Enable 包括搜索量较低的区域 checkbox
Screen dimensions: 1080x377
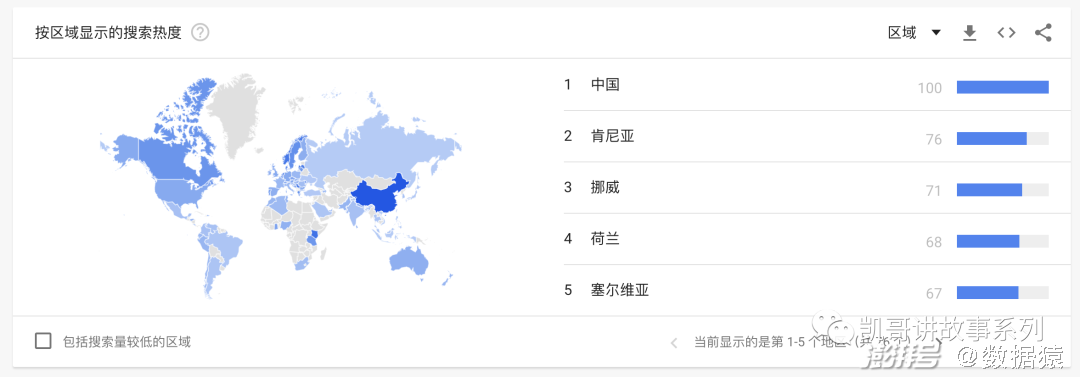[x=43, y=341]
